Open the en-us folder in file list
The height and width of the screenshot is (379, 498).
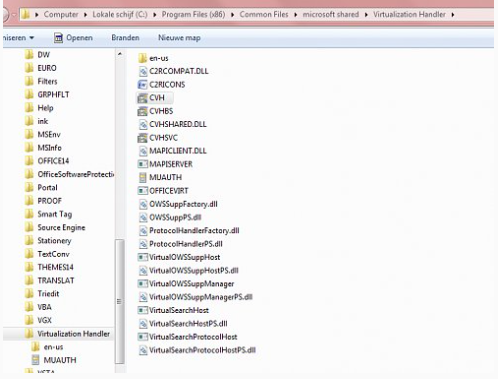click(153, 58)
